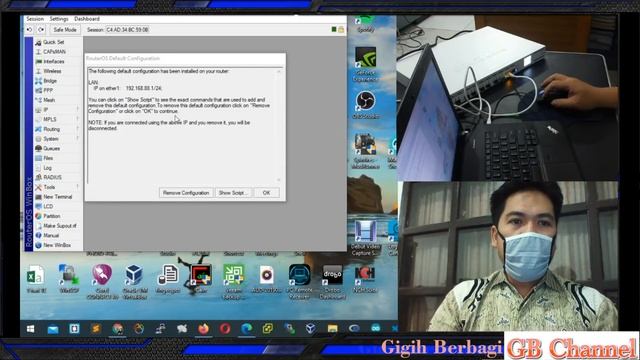640x360 pixels.
Task: Click the redo arrow in WinBox toolbar
Action: 41,30
